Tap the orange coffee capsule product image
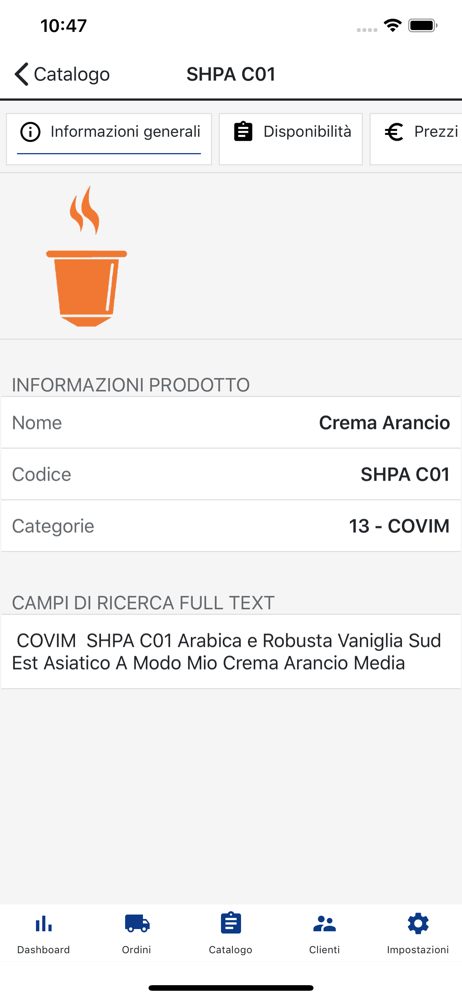Screen dimensions: 462x1000 86,256
